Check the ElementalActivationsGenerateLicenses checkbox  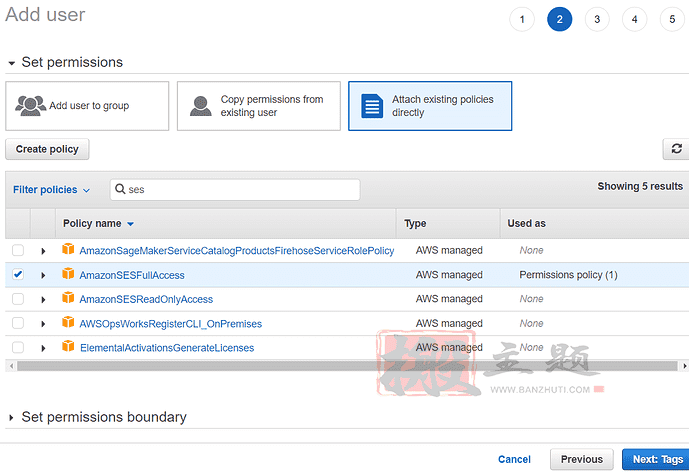pos(18,347)
